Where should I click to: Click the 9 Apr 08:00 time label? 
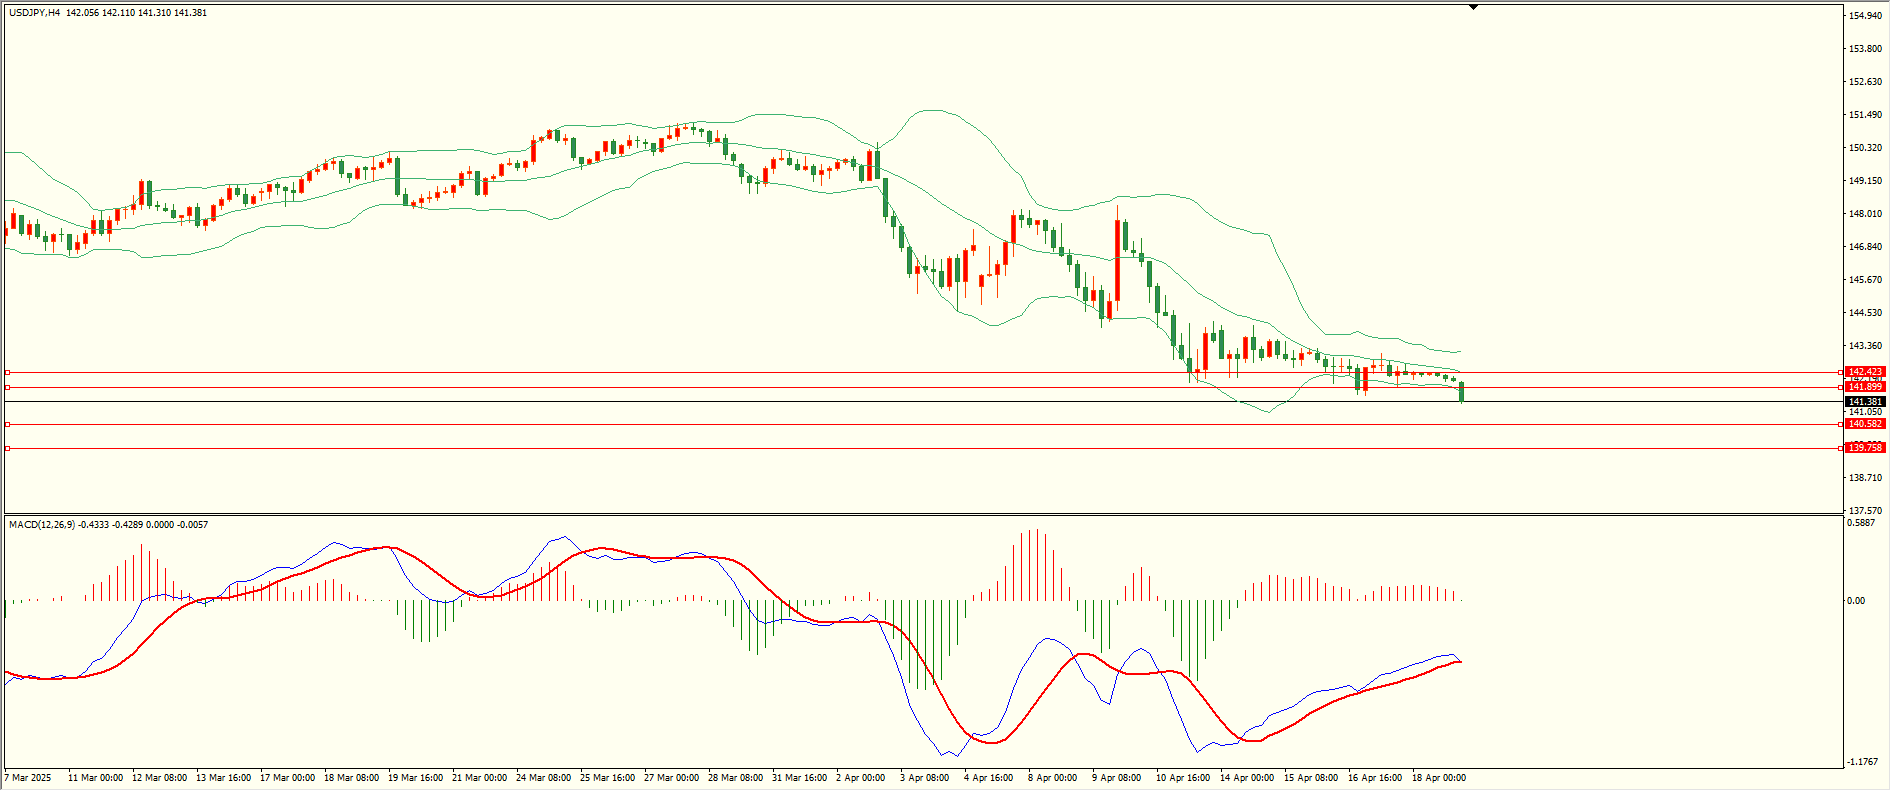coord(1116,778)
